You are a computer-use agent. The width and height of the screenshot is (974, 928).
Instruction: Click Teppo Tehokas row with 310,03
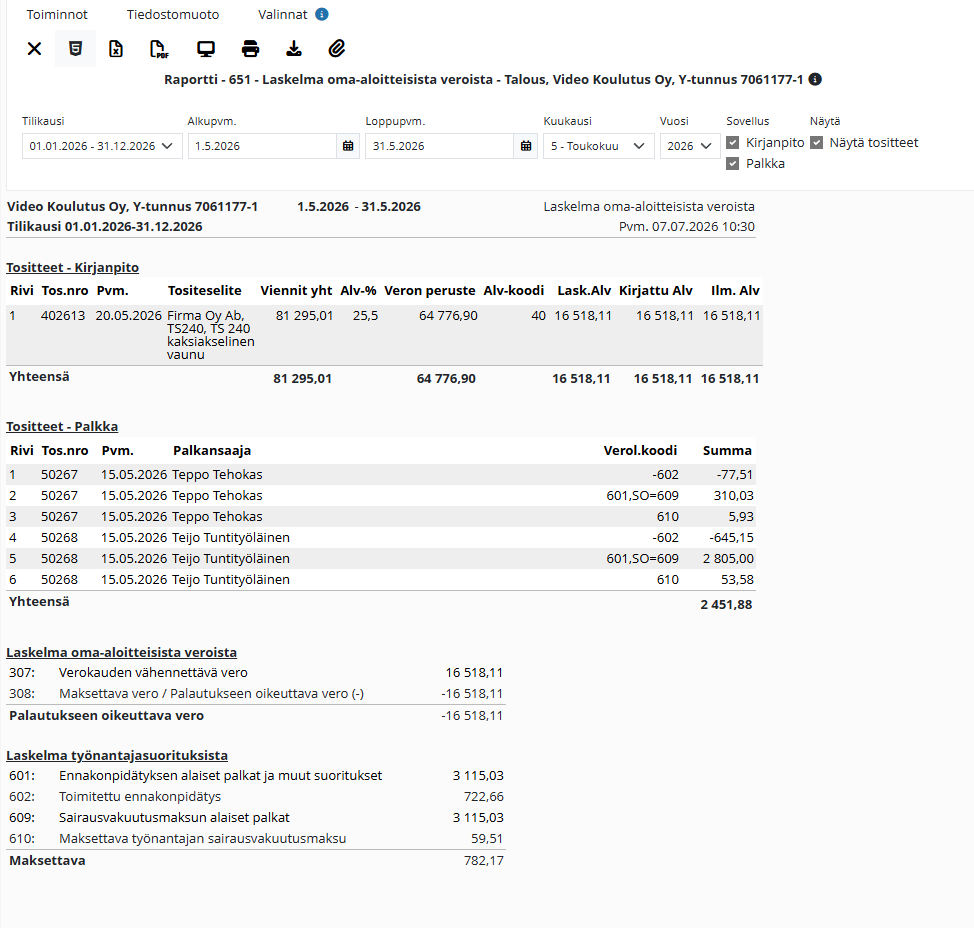[x=381, y=496]
